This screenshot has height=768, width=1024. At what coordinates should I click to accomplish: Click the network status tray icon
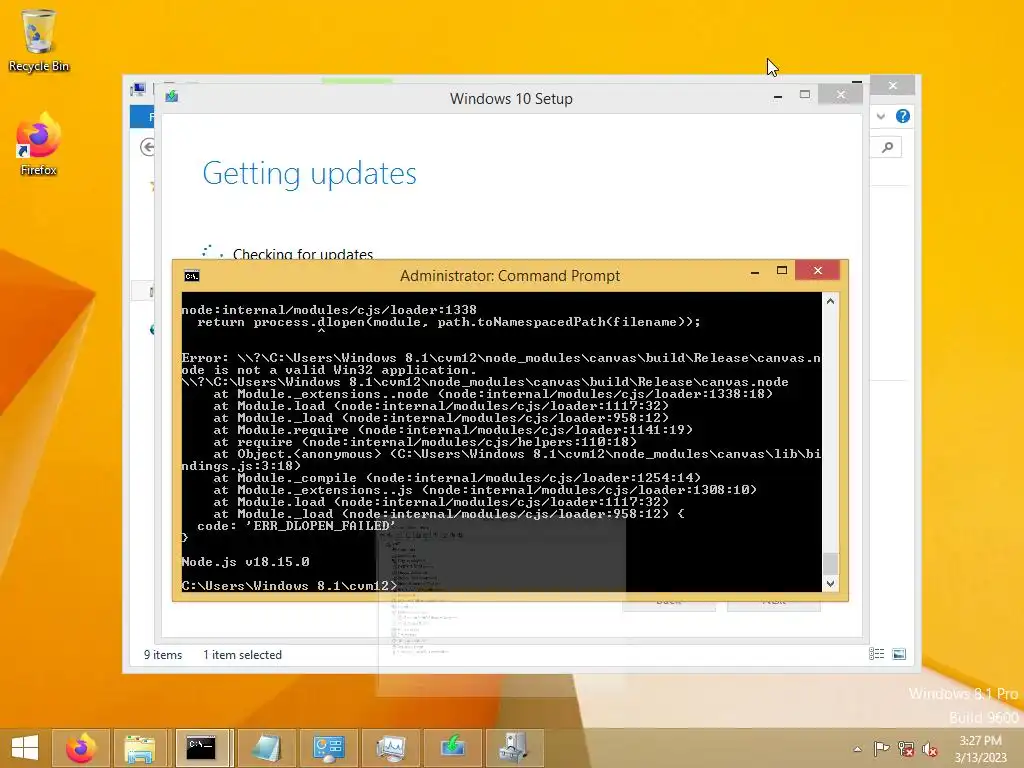(x=906, y=749)
